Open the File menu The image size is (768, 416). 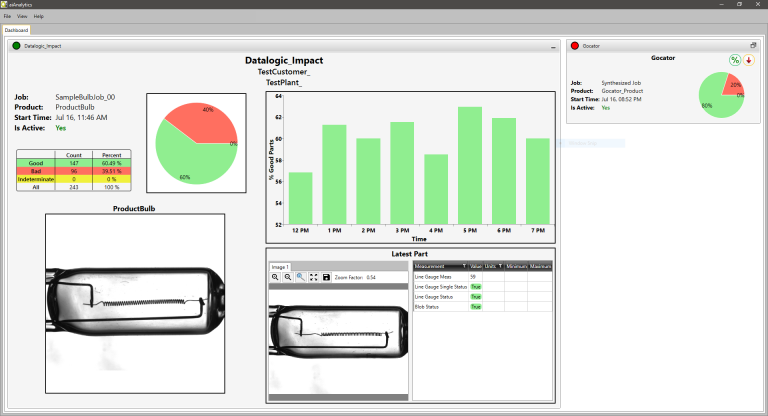coord(7,16)
